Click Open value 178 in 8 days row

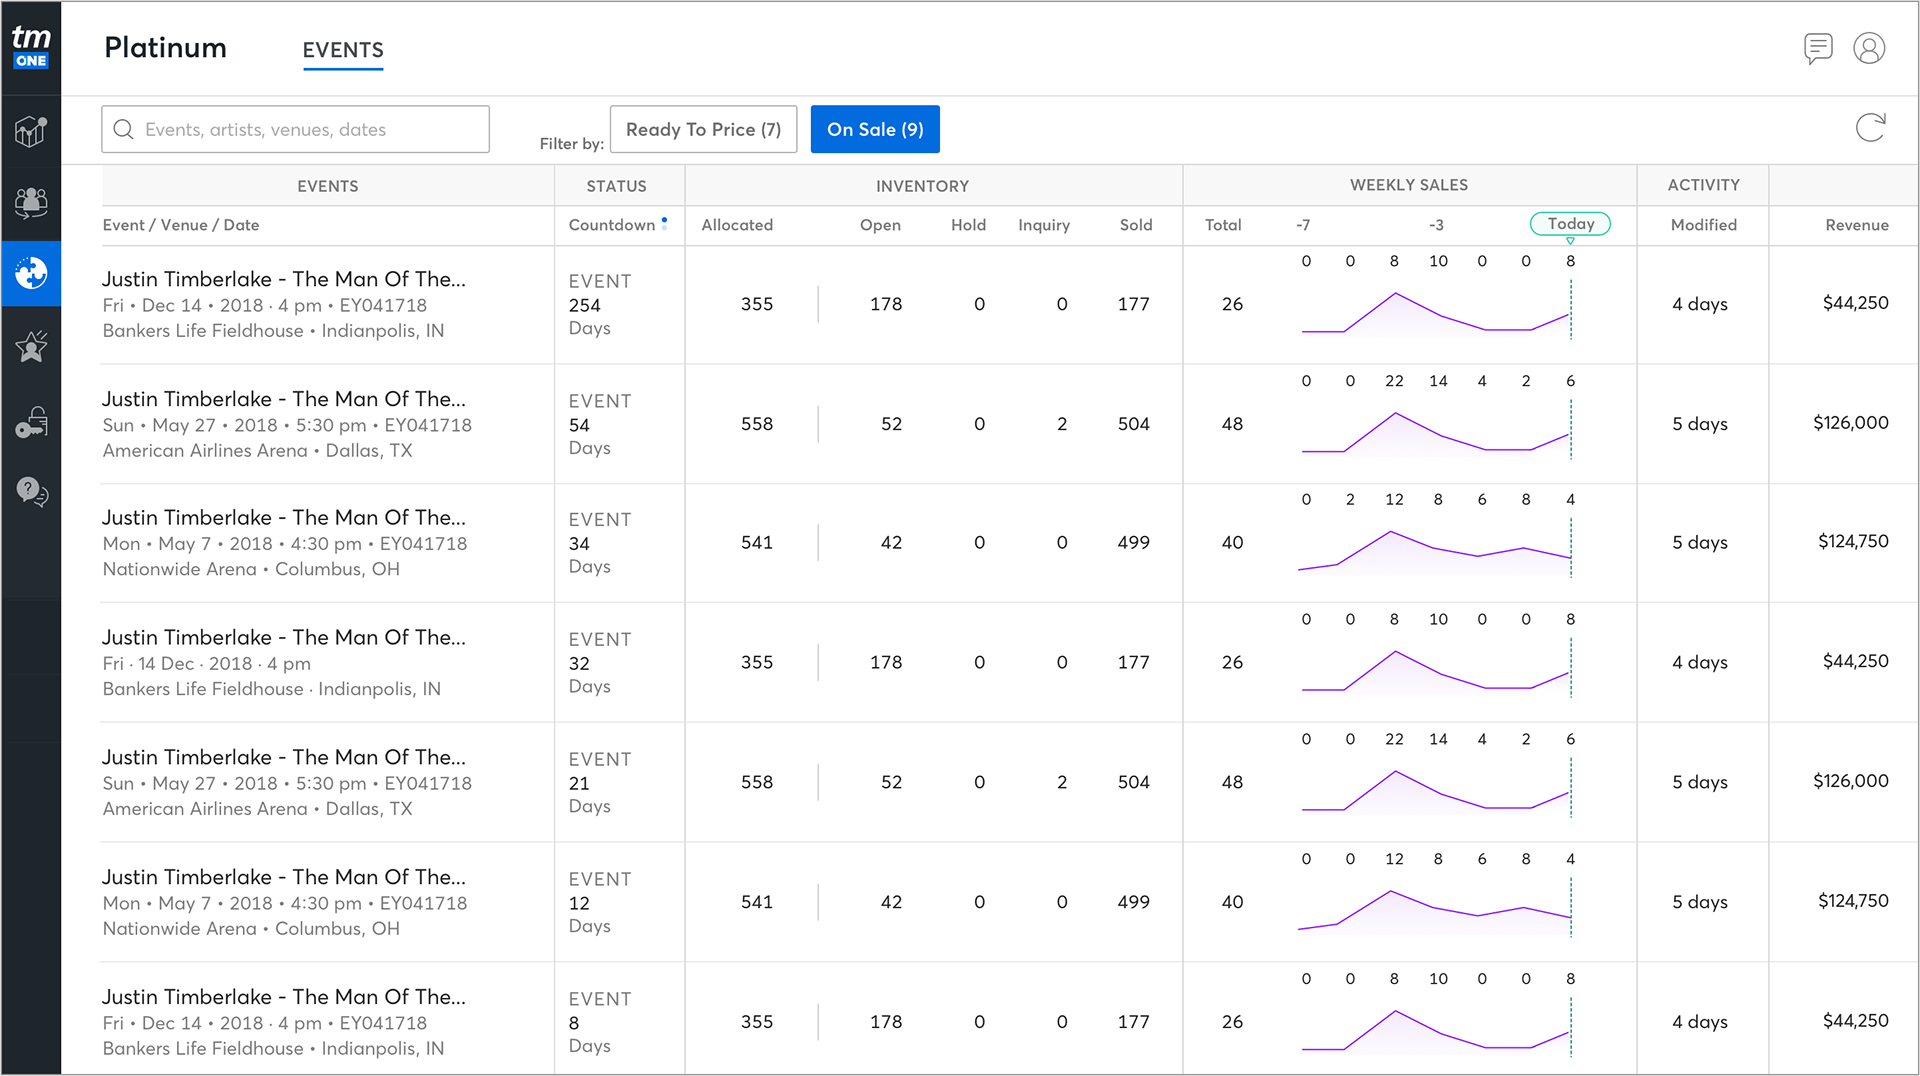click(x=886, y=1023)
